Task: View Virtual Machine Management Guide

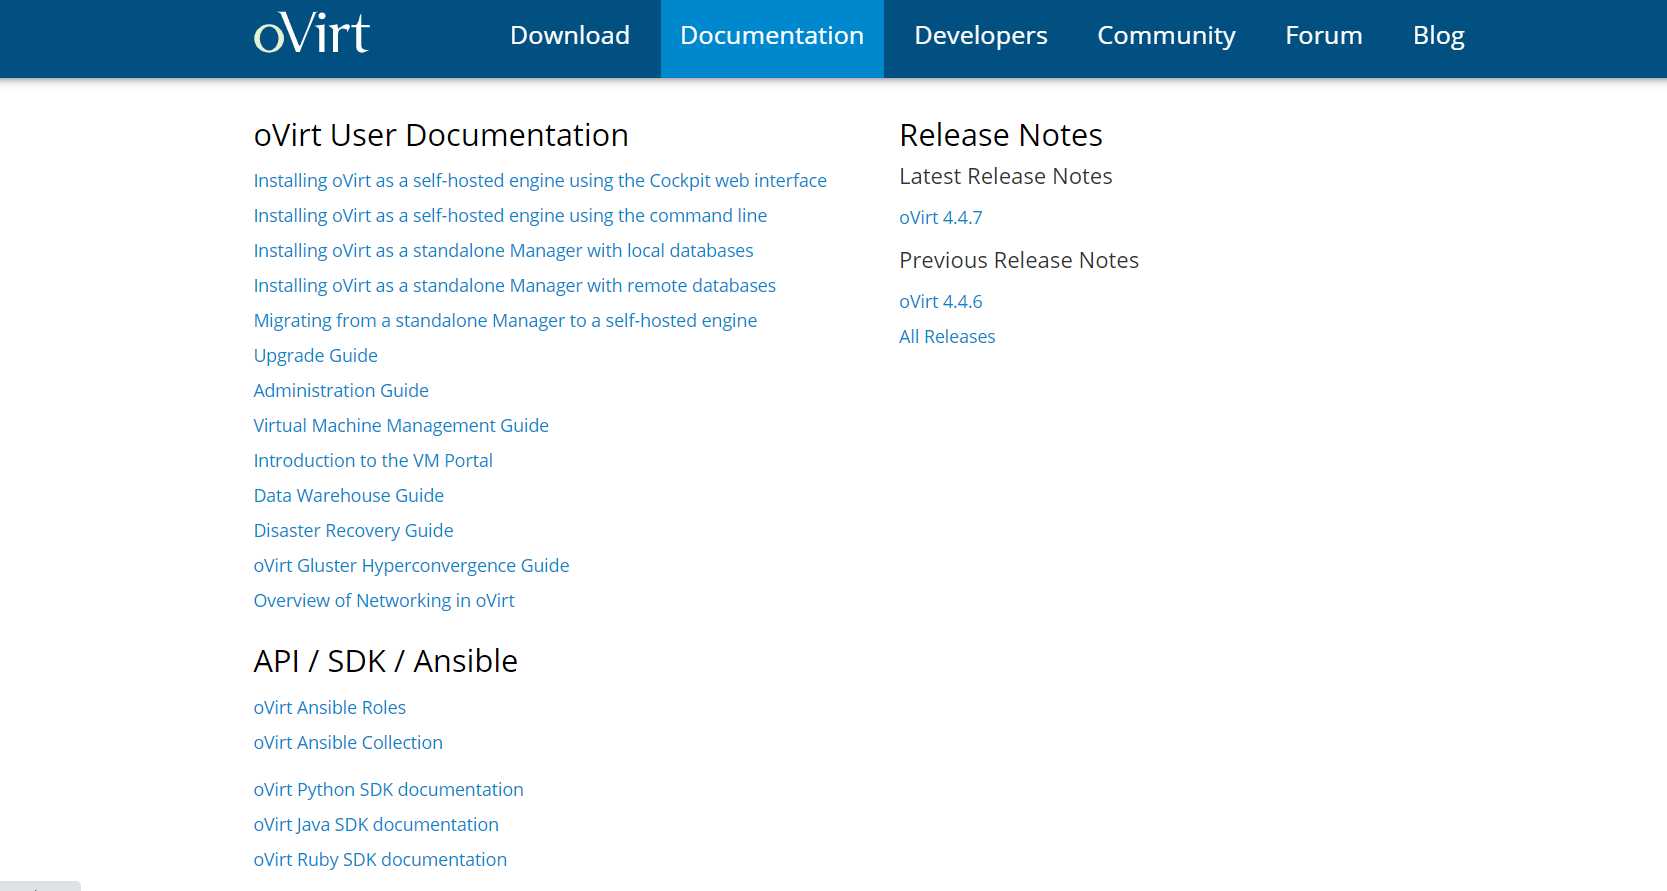Action: [401, 426]
